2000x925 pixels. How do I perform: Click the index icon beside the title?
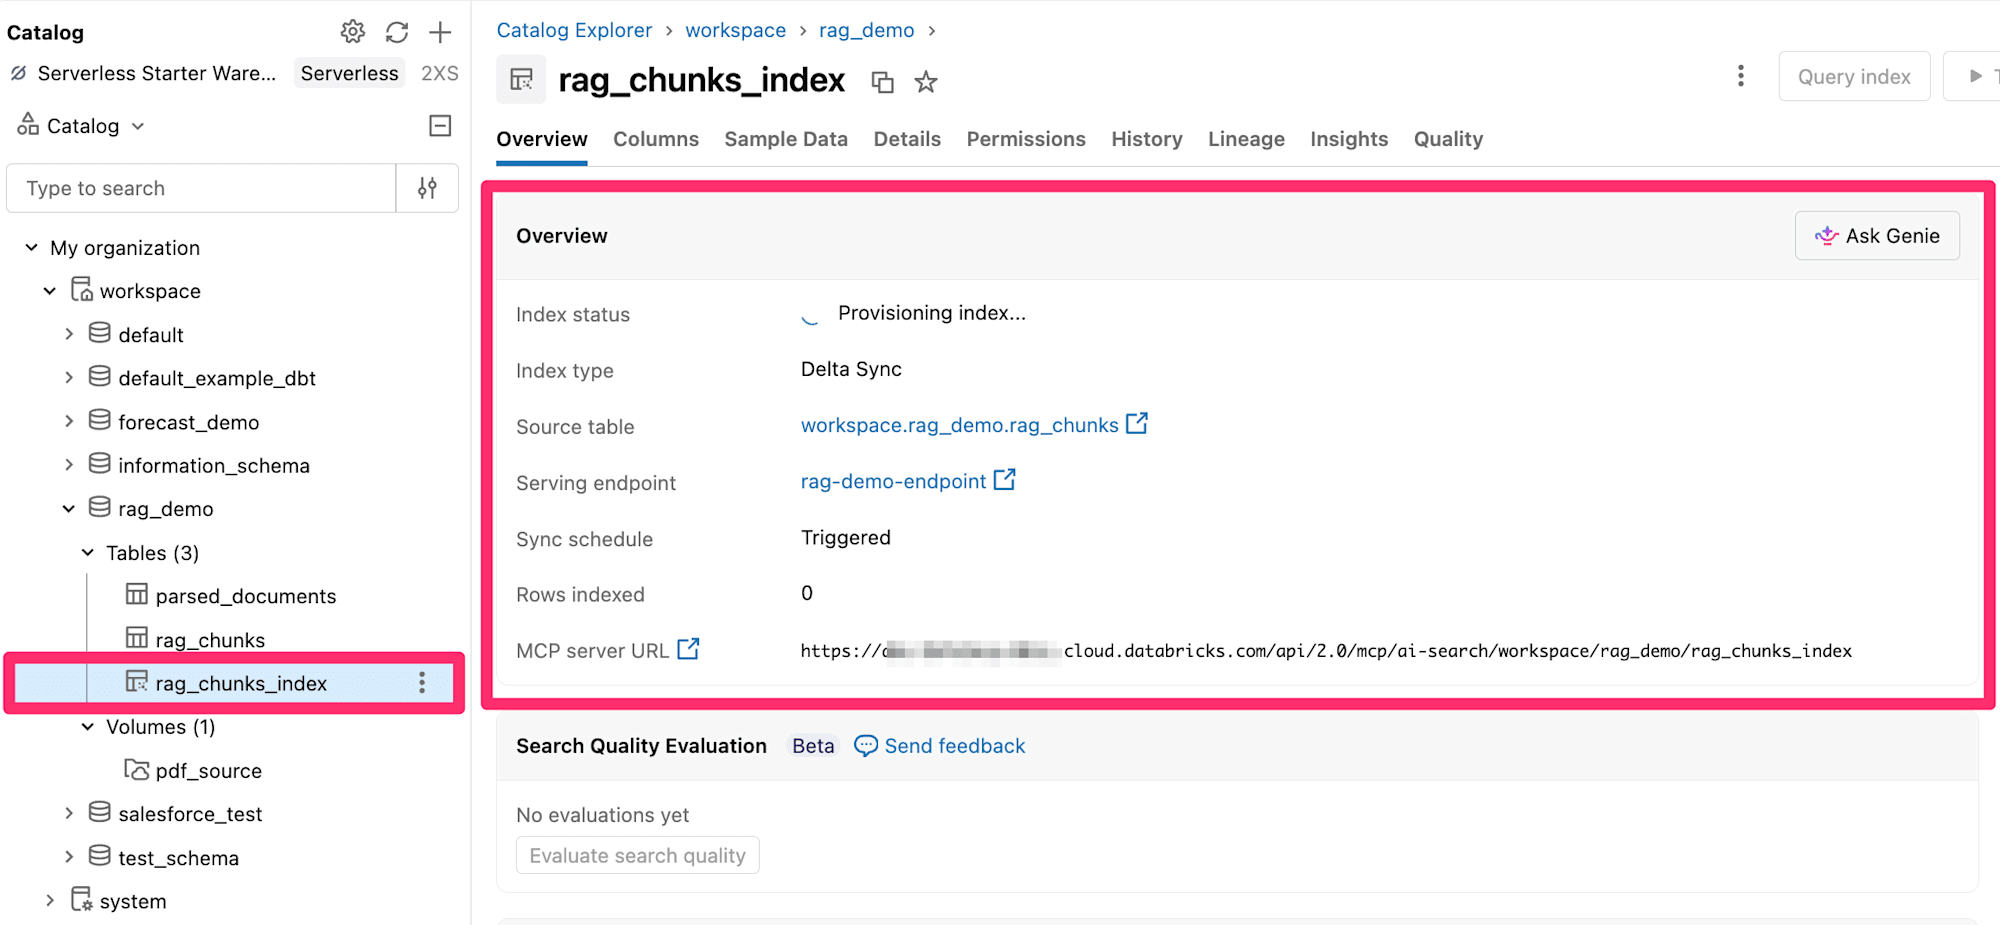(x=521, y=80)
